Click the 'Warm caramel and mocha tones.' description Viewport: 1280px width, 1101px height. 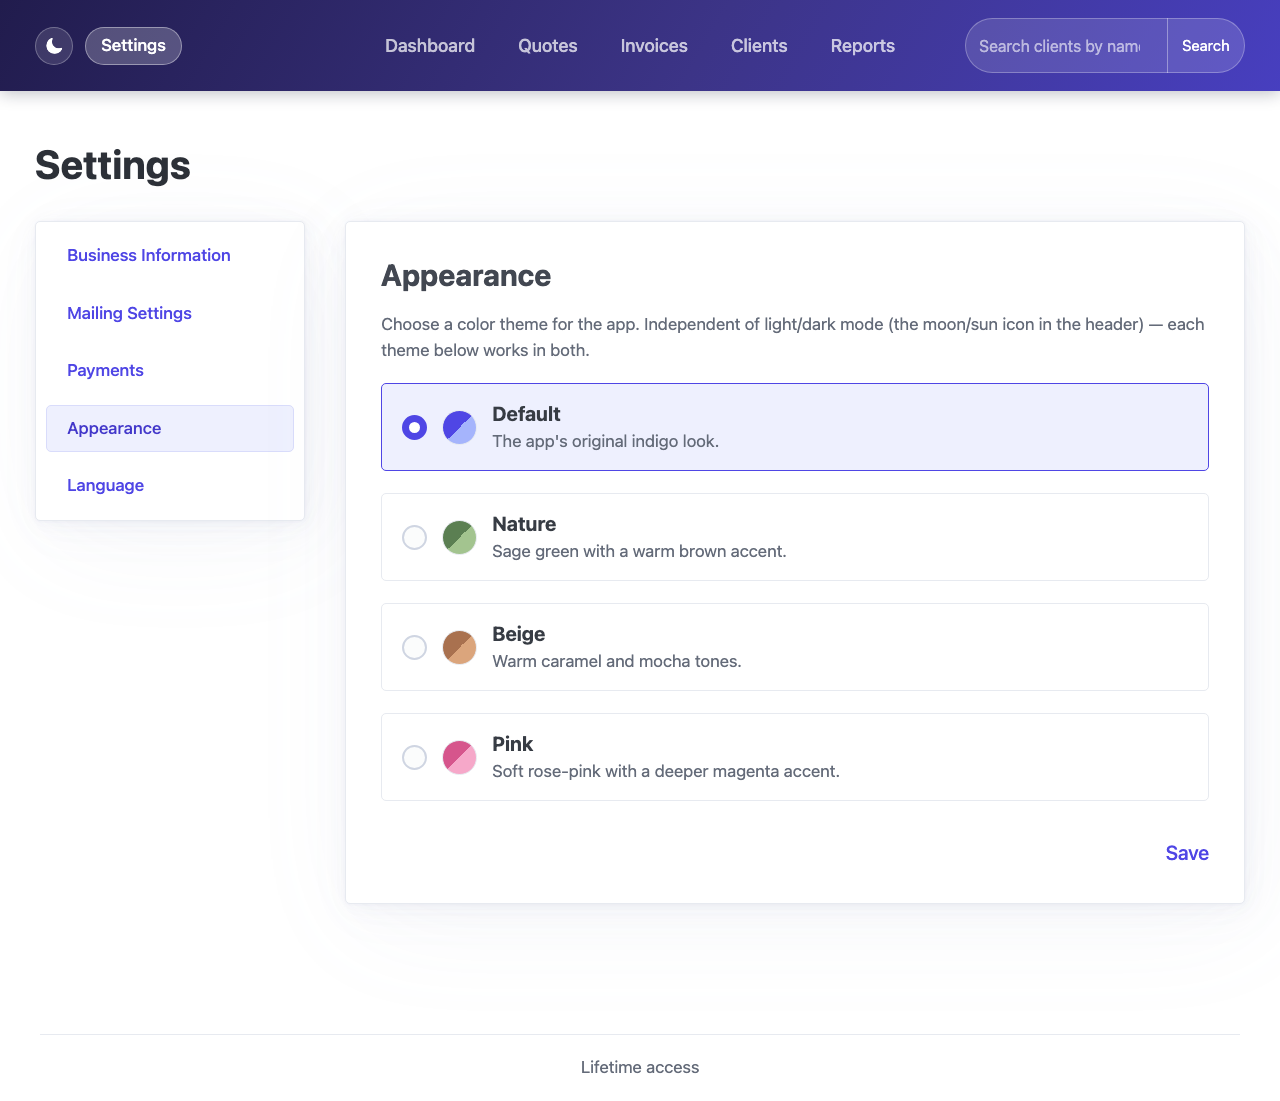(x=617, y=661)
